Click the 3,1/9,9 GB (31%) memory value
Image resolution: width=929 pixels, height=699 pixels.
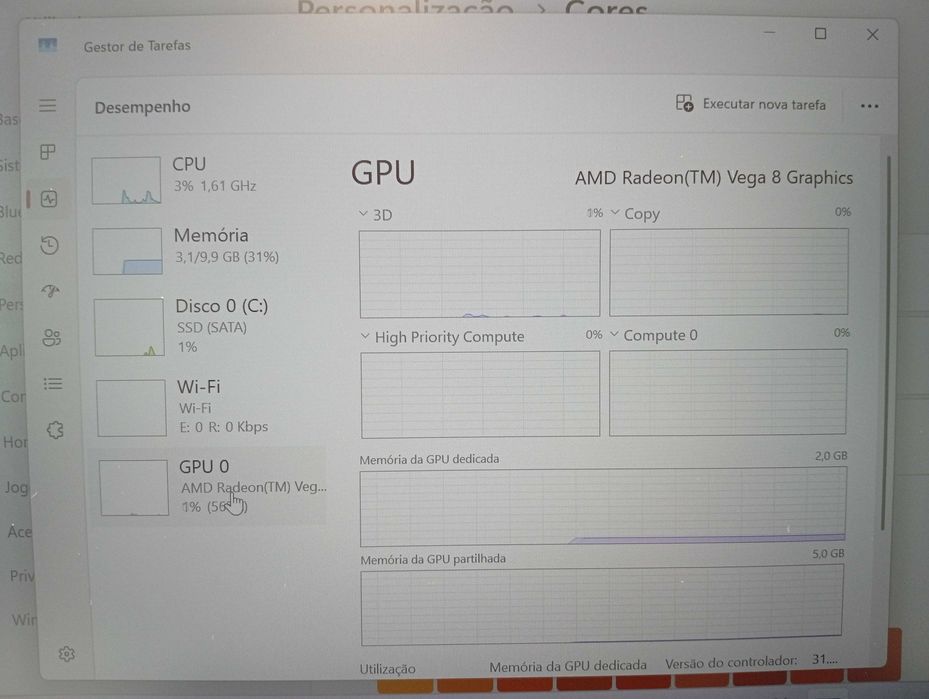point(227,256)
